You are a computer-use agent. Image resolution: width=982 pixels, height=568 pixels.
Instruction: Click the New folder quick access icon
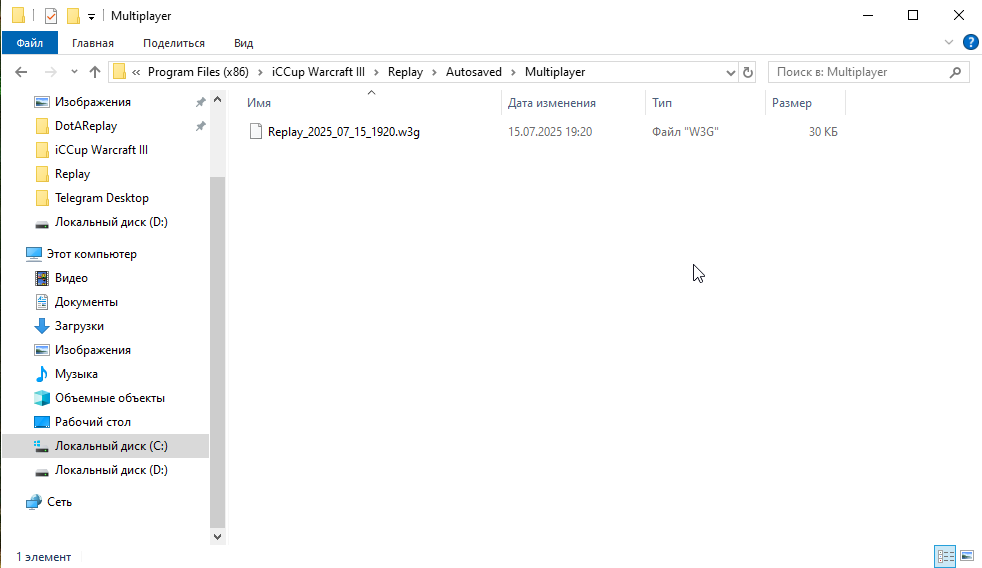tap(73, 16)
